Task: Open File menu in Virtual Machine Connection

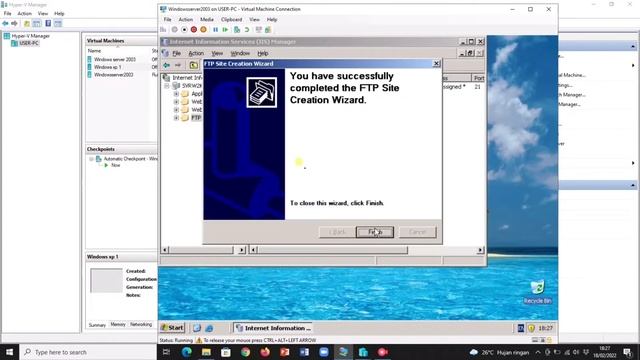Action: 167,19
